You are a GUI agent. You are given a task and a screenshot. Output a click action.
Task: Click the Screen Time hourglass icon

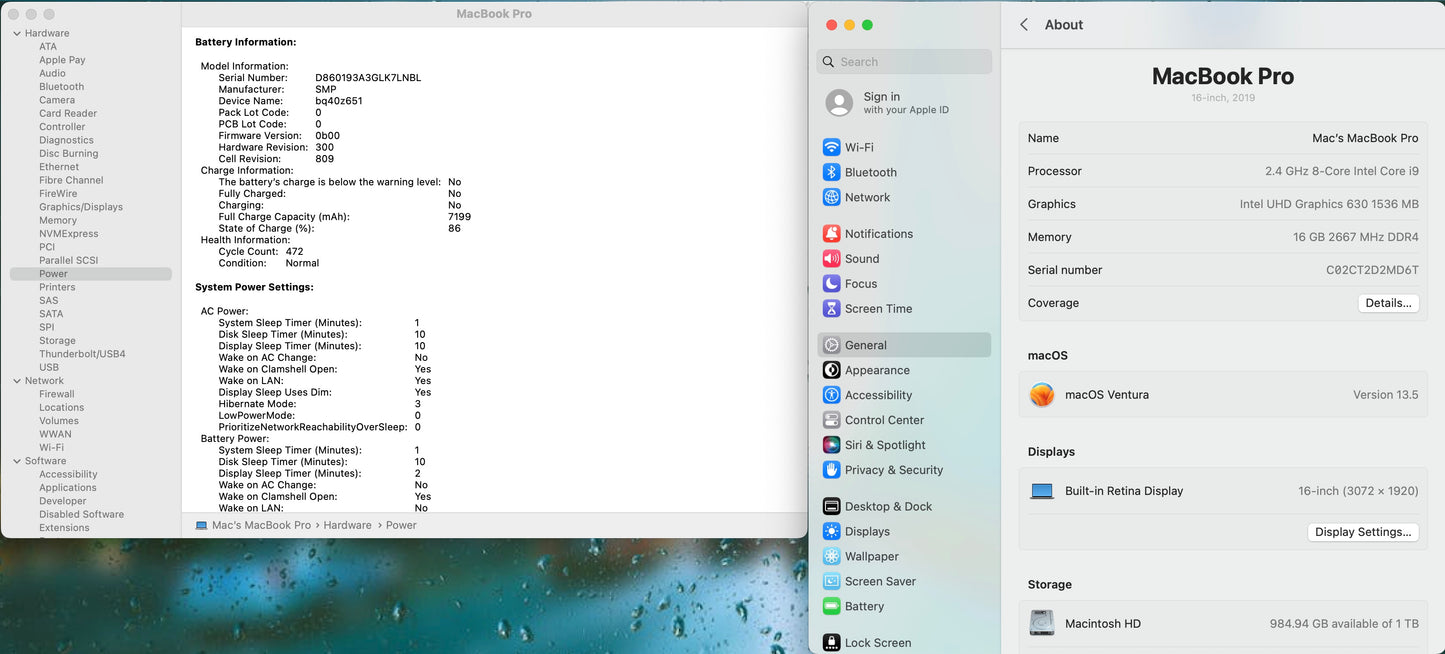tap(831, 309)
